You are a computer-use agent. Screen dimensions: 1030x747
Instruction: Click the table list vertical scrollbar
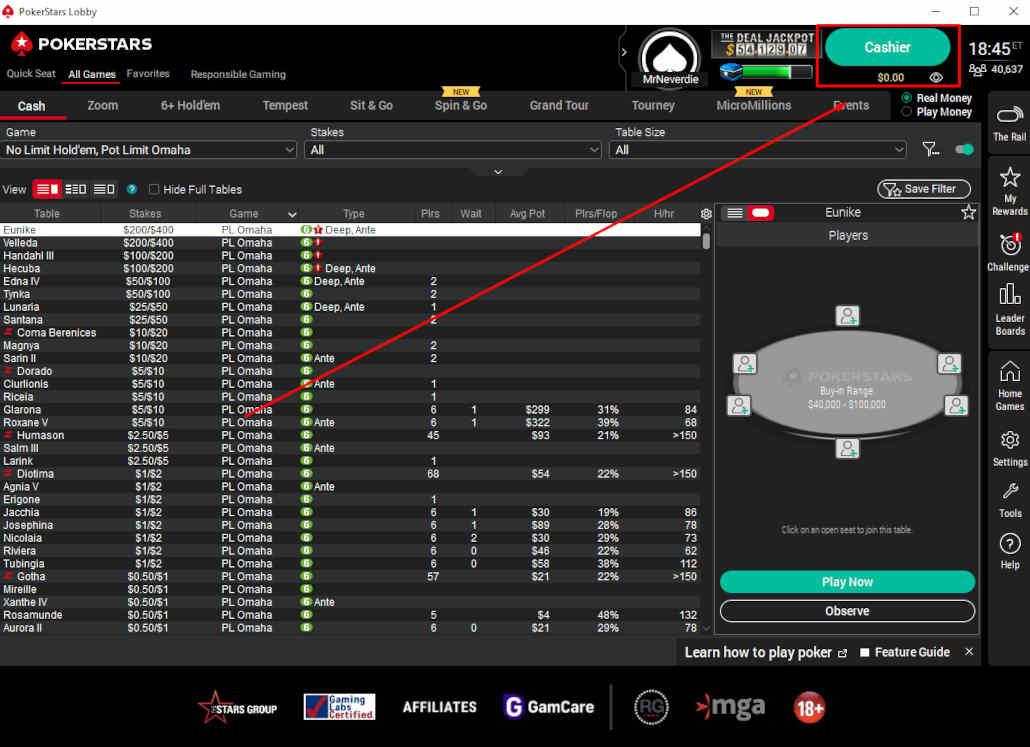click(706, 240)
